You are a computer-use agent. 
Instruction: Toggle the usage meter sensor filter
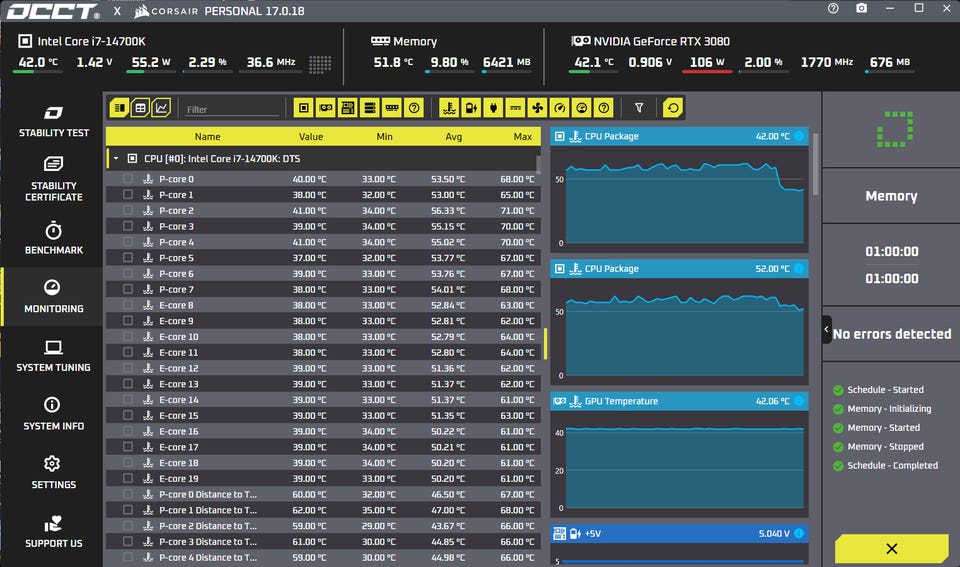[x=582, y=108]
